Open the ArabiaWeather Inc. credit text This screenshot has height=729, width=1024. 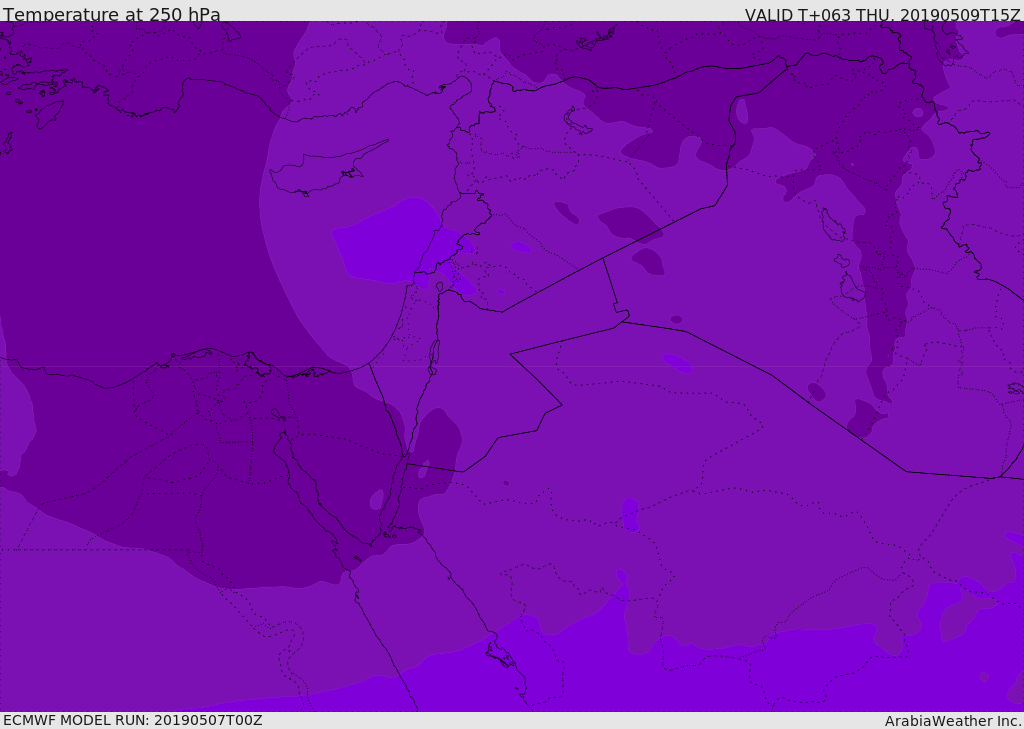(x=953, y=721)
